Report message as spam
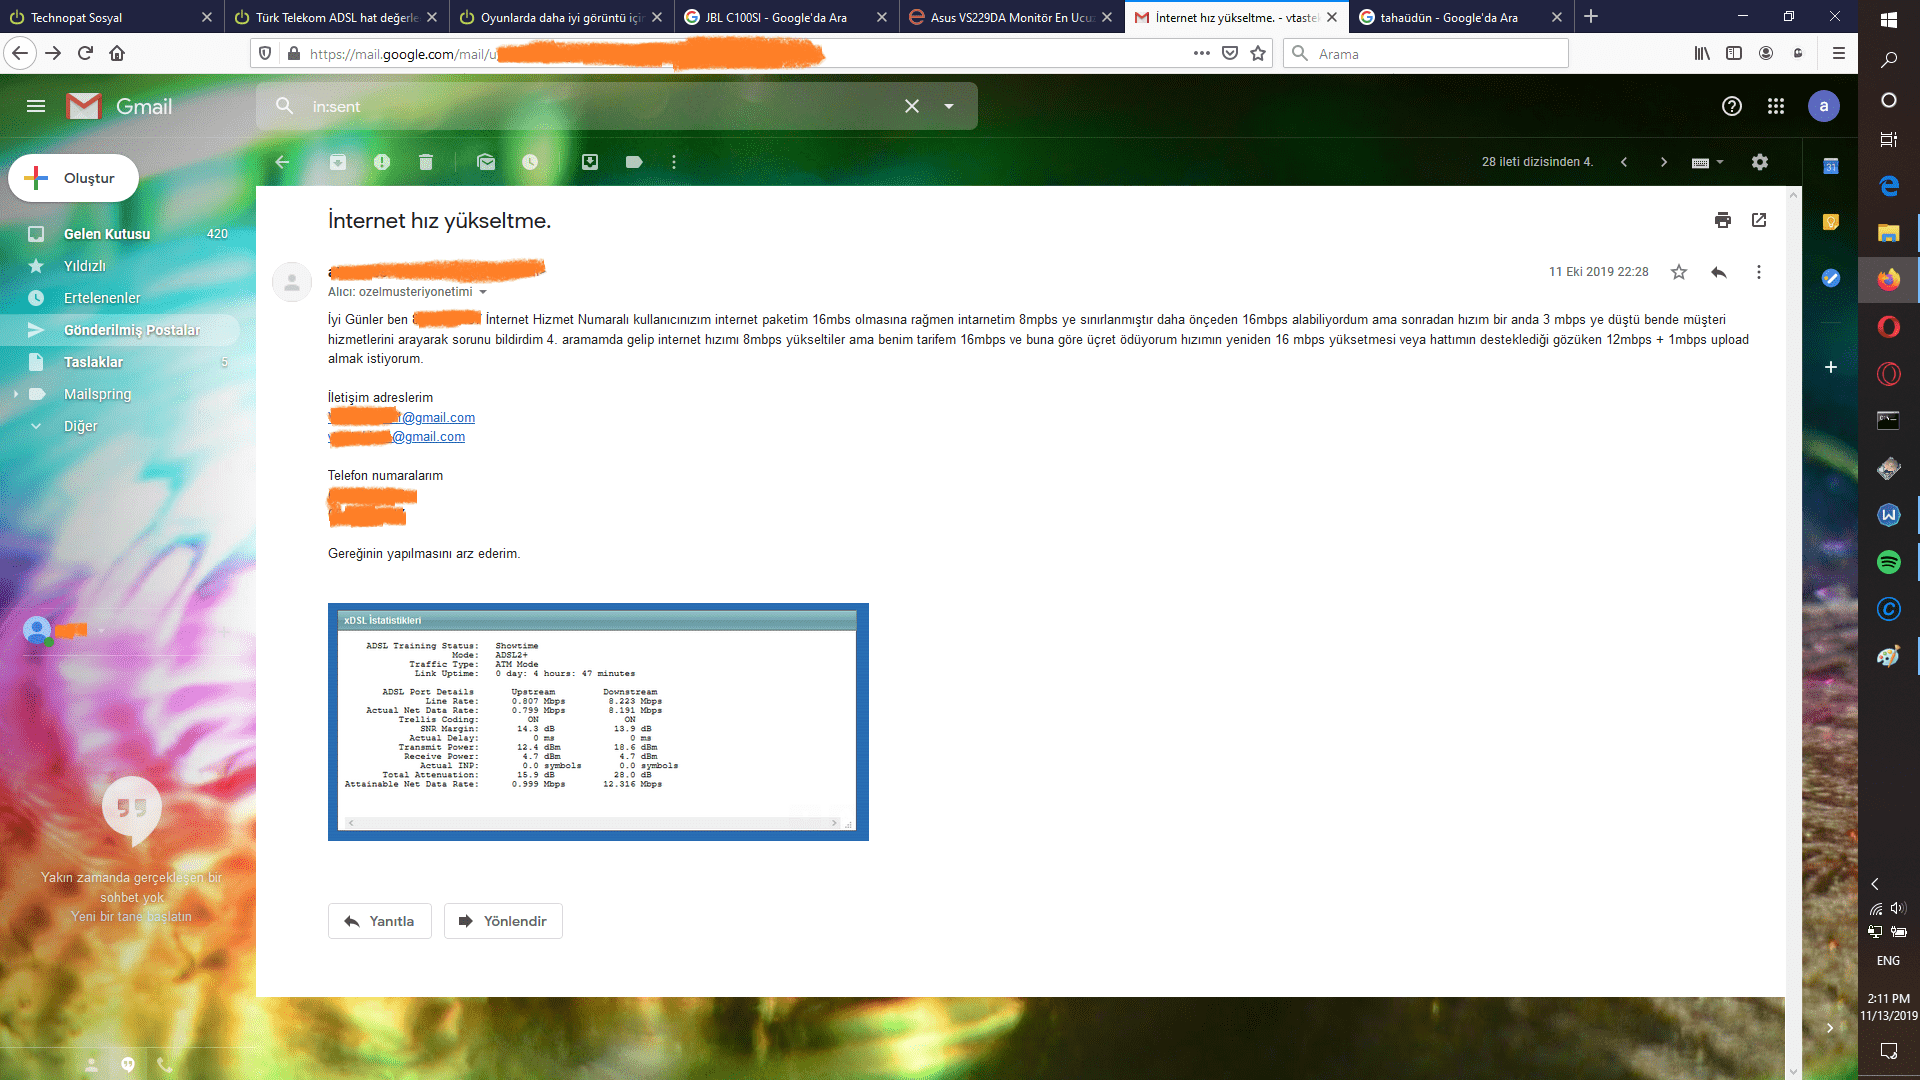Viewport: 1920px width, 1080px height. [x=382, y=162]
